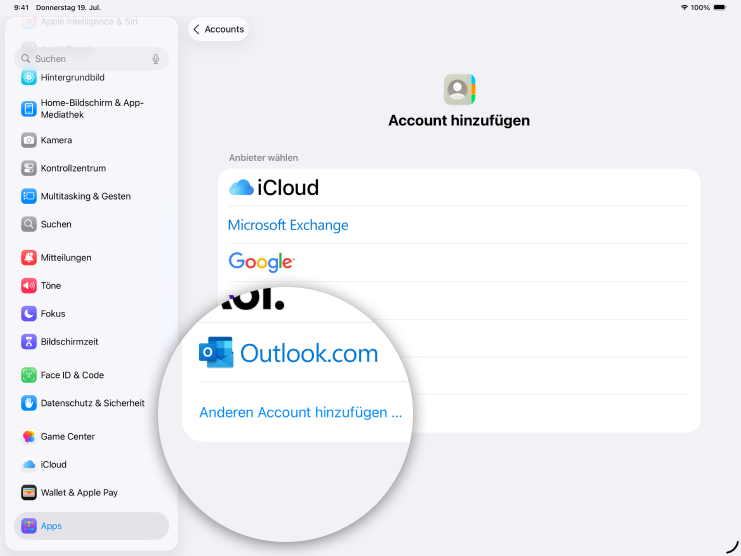This screenshot has height=556, width=741.
Task: Open Kontrollzentrum settings icon
Action: tap(29, 168)
